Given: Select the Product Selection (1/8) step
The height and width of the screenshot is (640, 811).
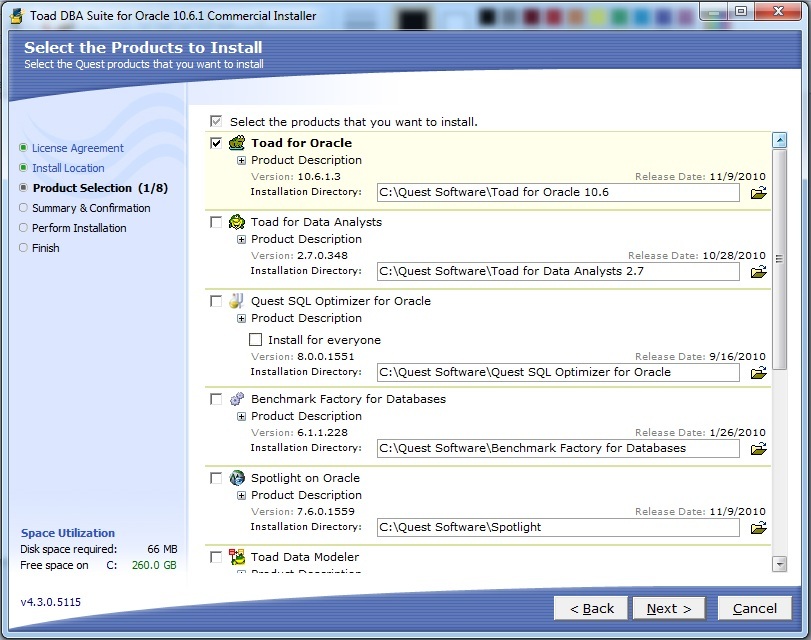Looking at the screenshot, I should tap(100, 188).
